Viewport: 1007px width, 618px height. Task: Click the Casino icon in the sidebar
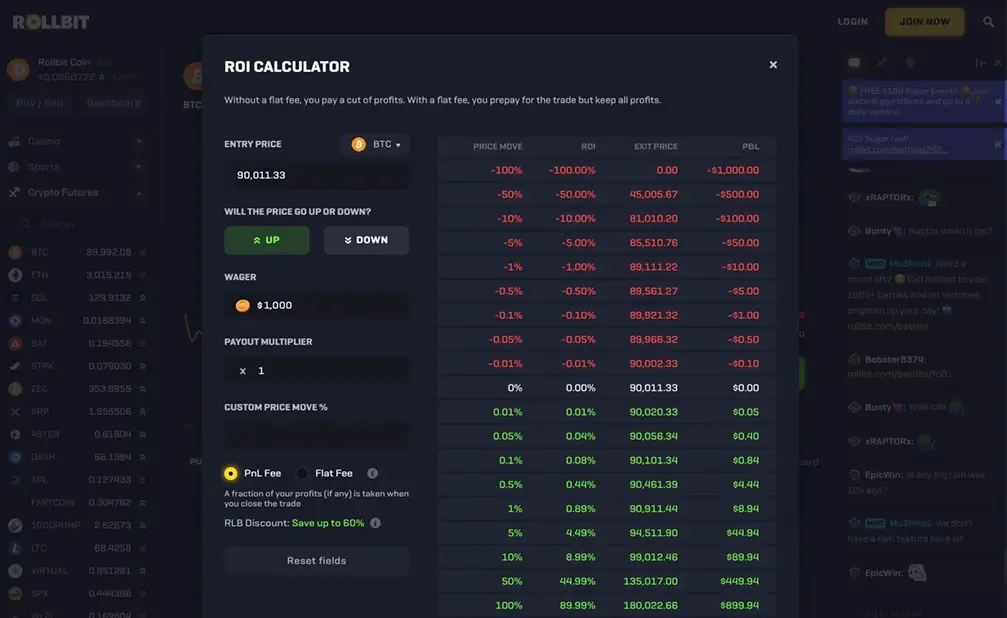tap(14, 141)
